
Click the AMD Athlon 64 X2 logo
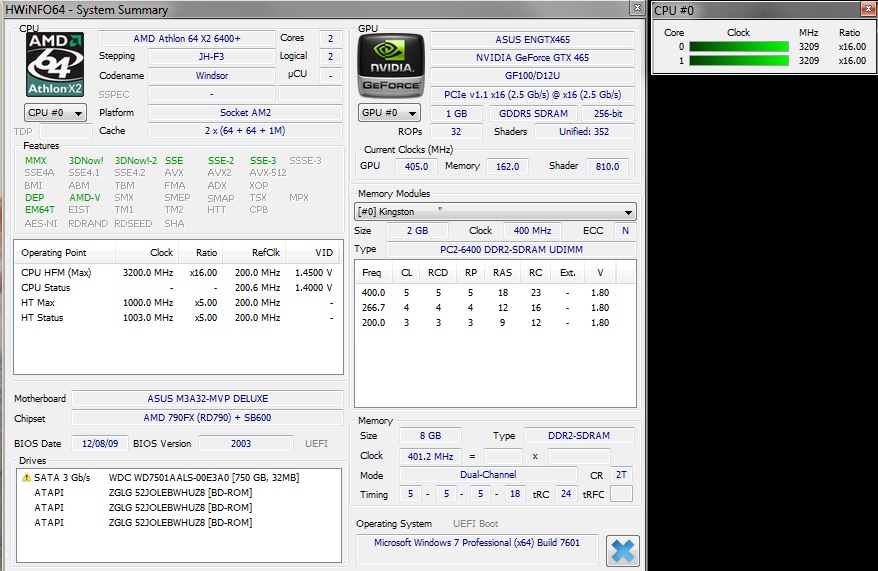tap(55, 65)
